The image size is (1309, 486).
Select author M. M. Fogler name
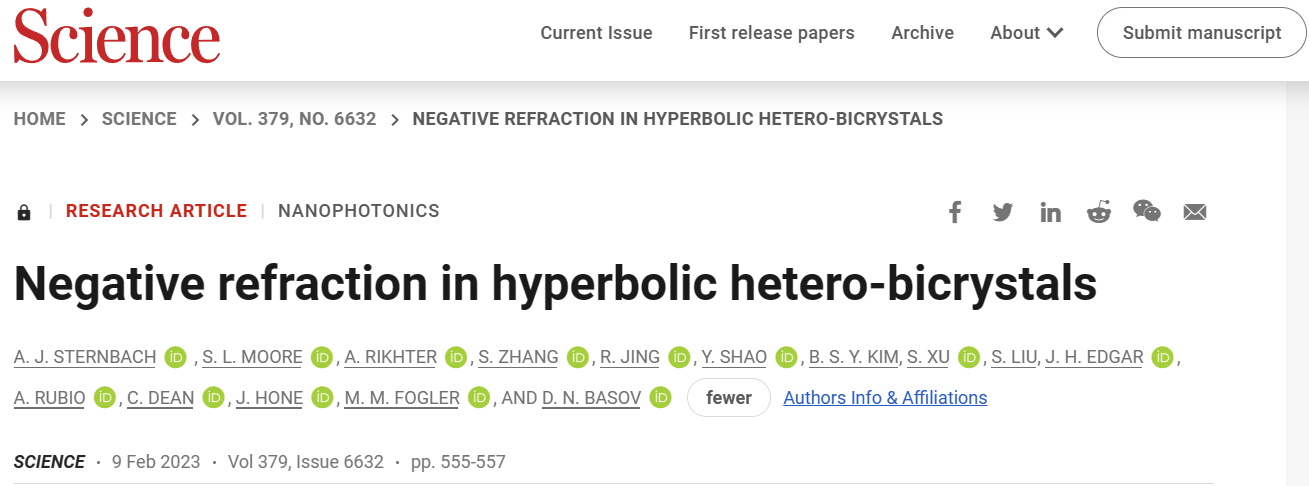(x=402, y=398)
